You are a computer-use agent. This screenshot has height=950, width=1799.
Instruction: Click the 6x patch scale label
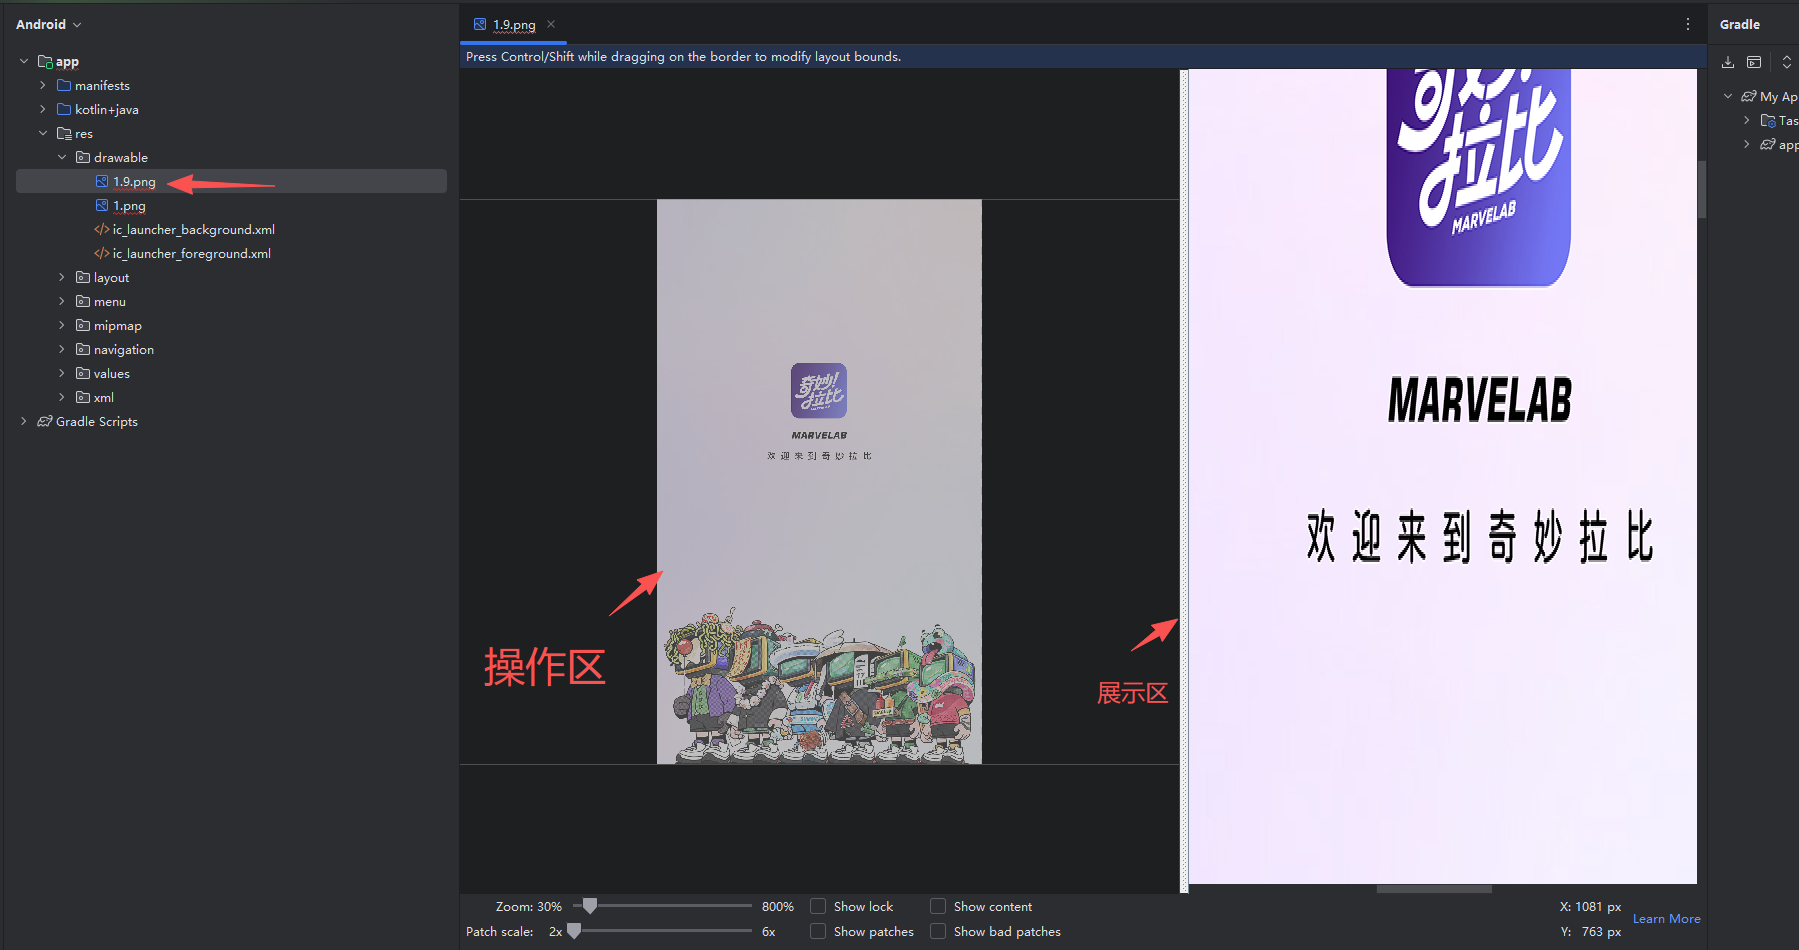[x=768, y=931]
